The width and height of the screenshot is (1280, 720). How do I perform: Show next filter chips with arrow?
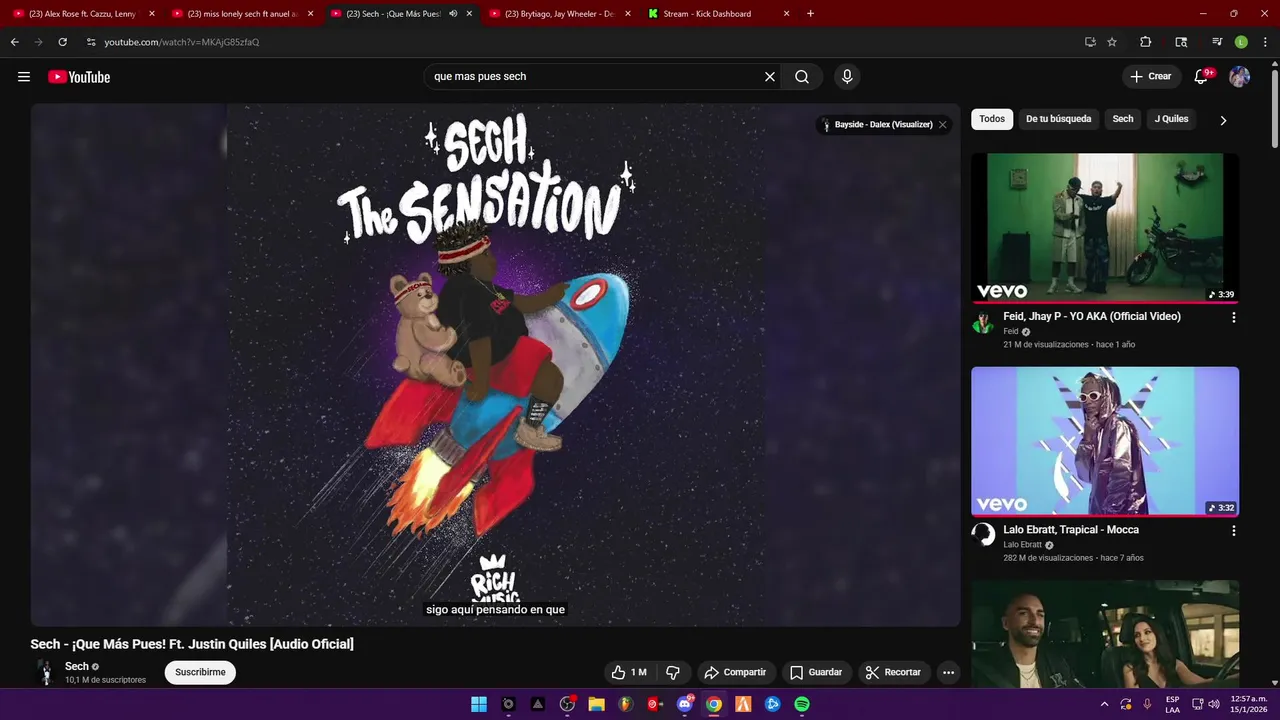pos(1223,120)
